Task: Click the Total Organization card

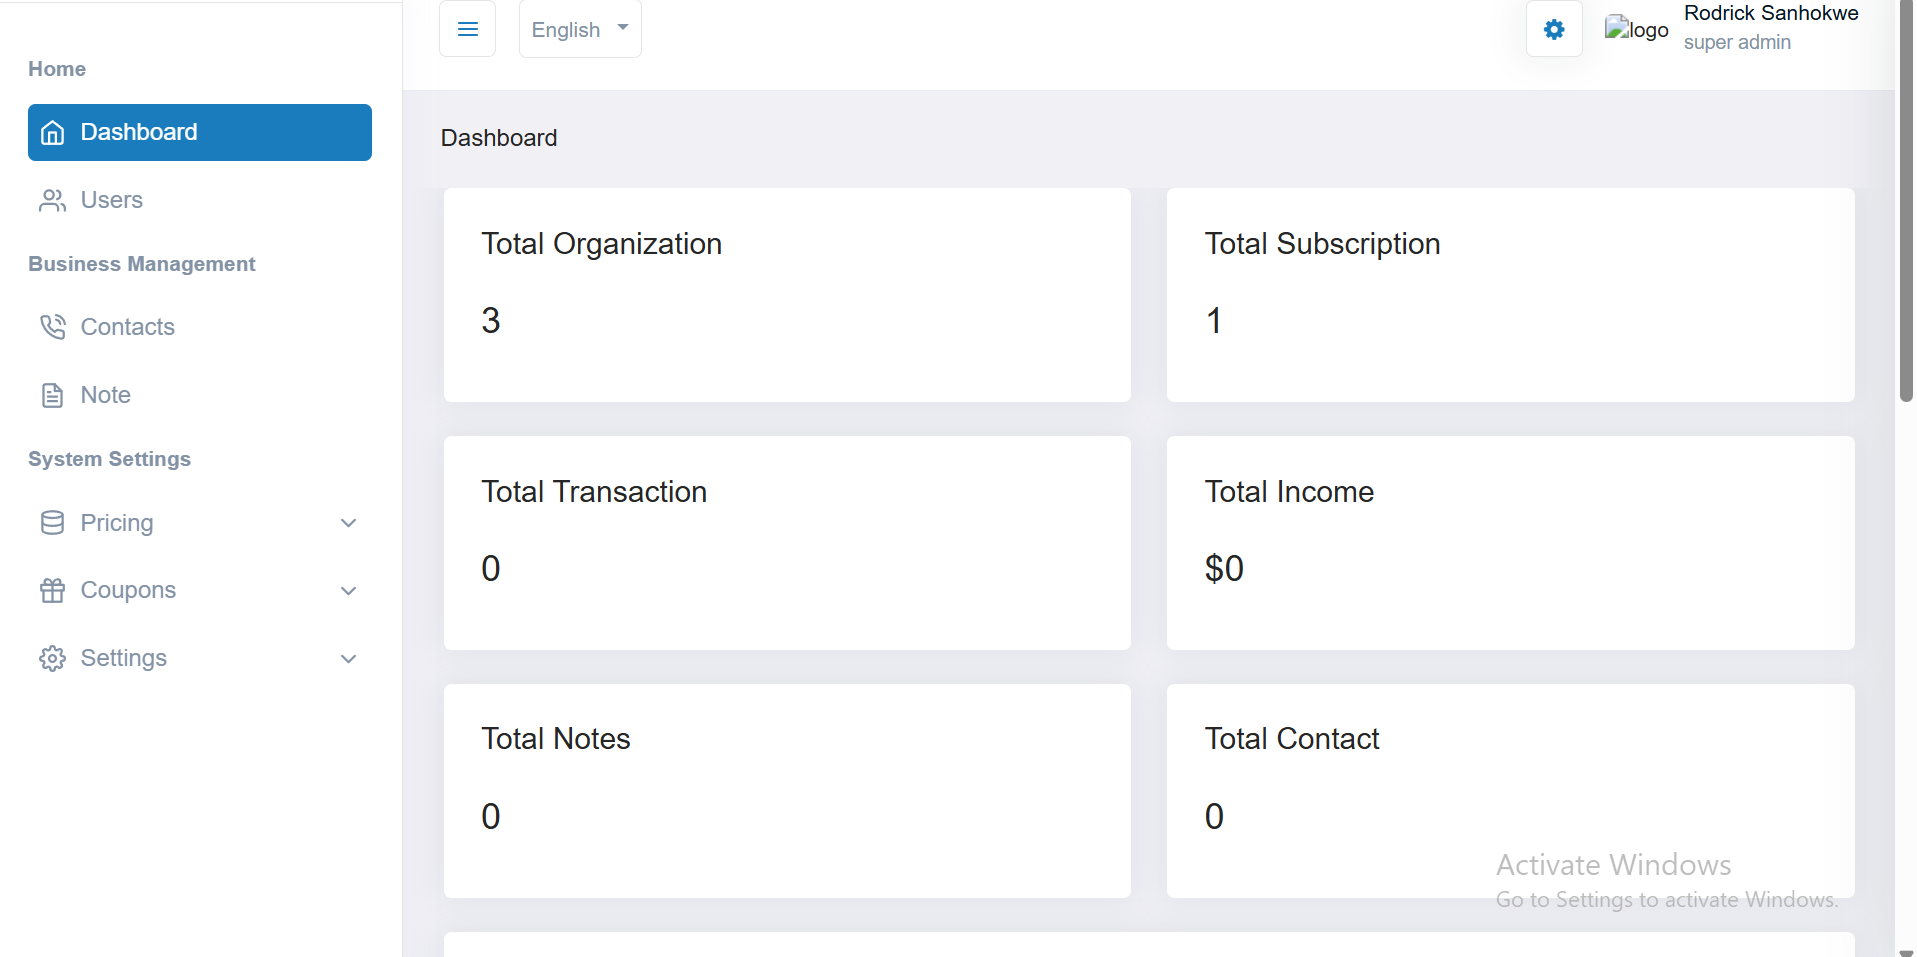Action: pos(787,295)
